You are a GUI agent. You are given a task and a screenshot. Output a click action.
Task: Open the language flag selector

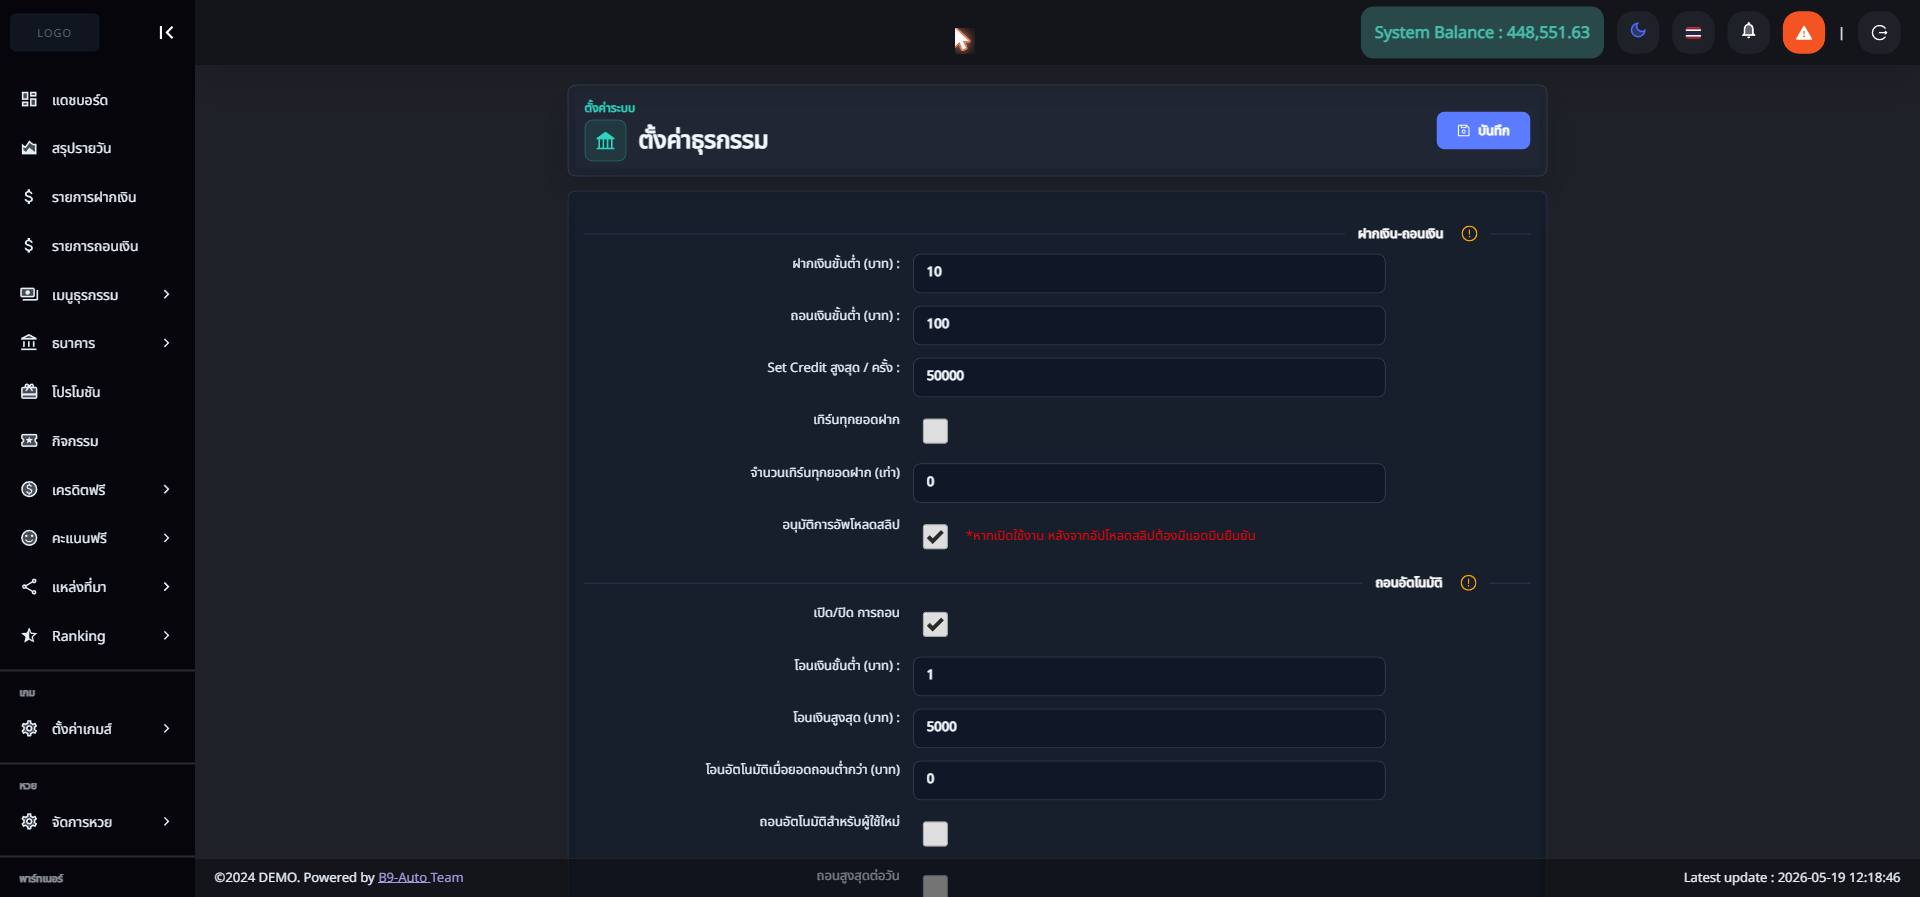point(1693,33)
